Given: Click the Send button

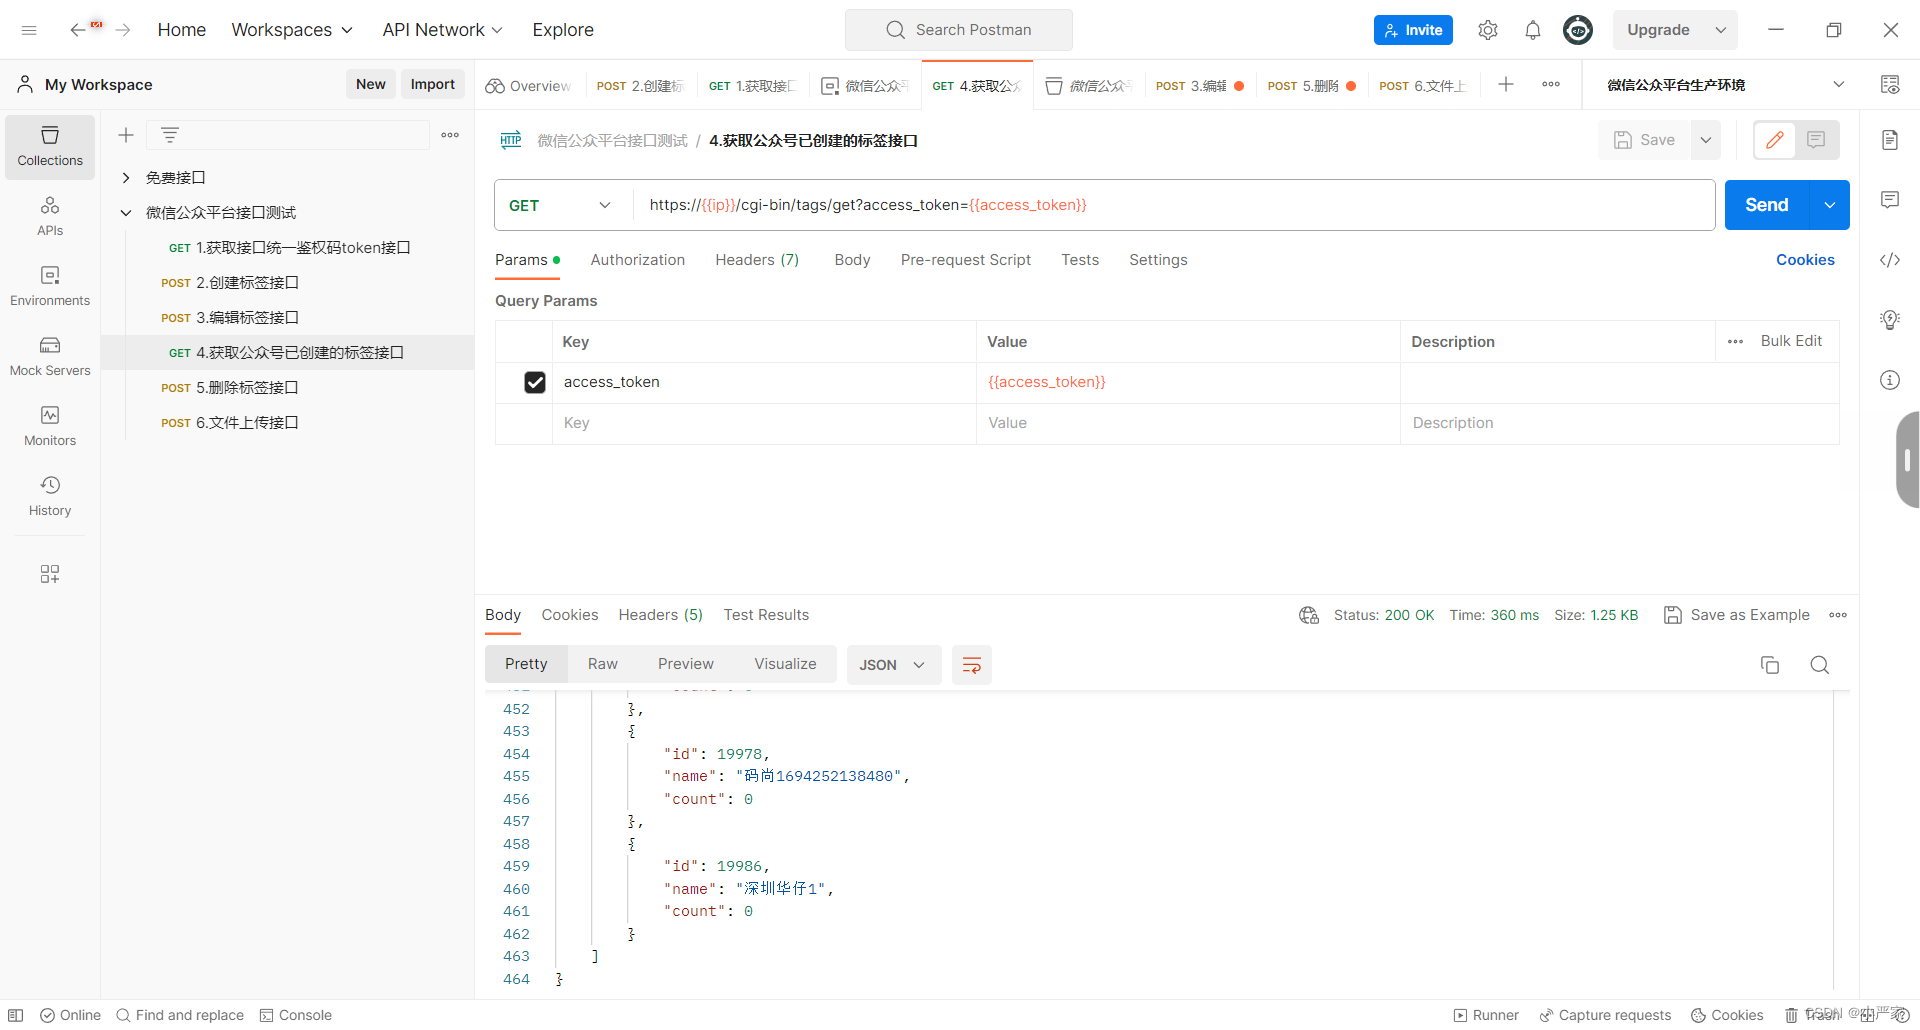Looking at the screenshot, I should [x=1767, y=205].
